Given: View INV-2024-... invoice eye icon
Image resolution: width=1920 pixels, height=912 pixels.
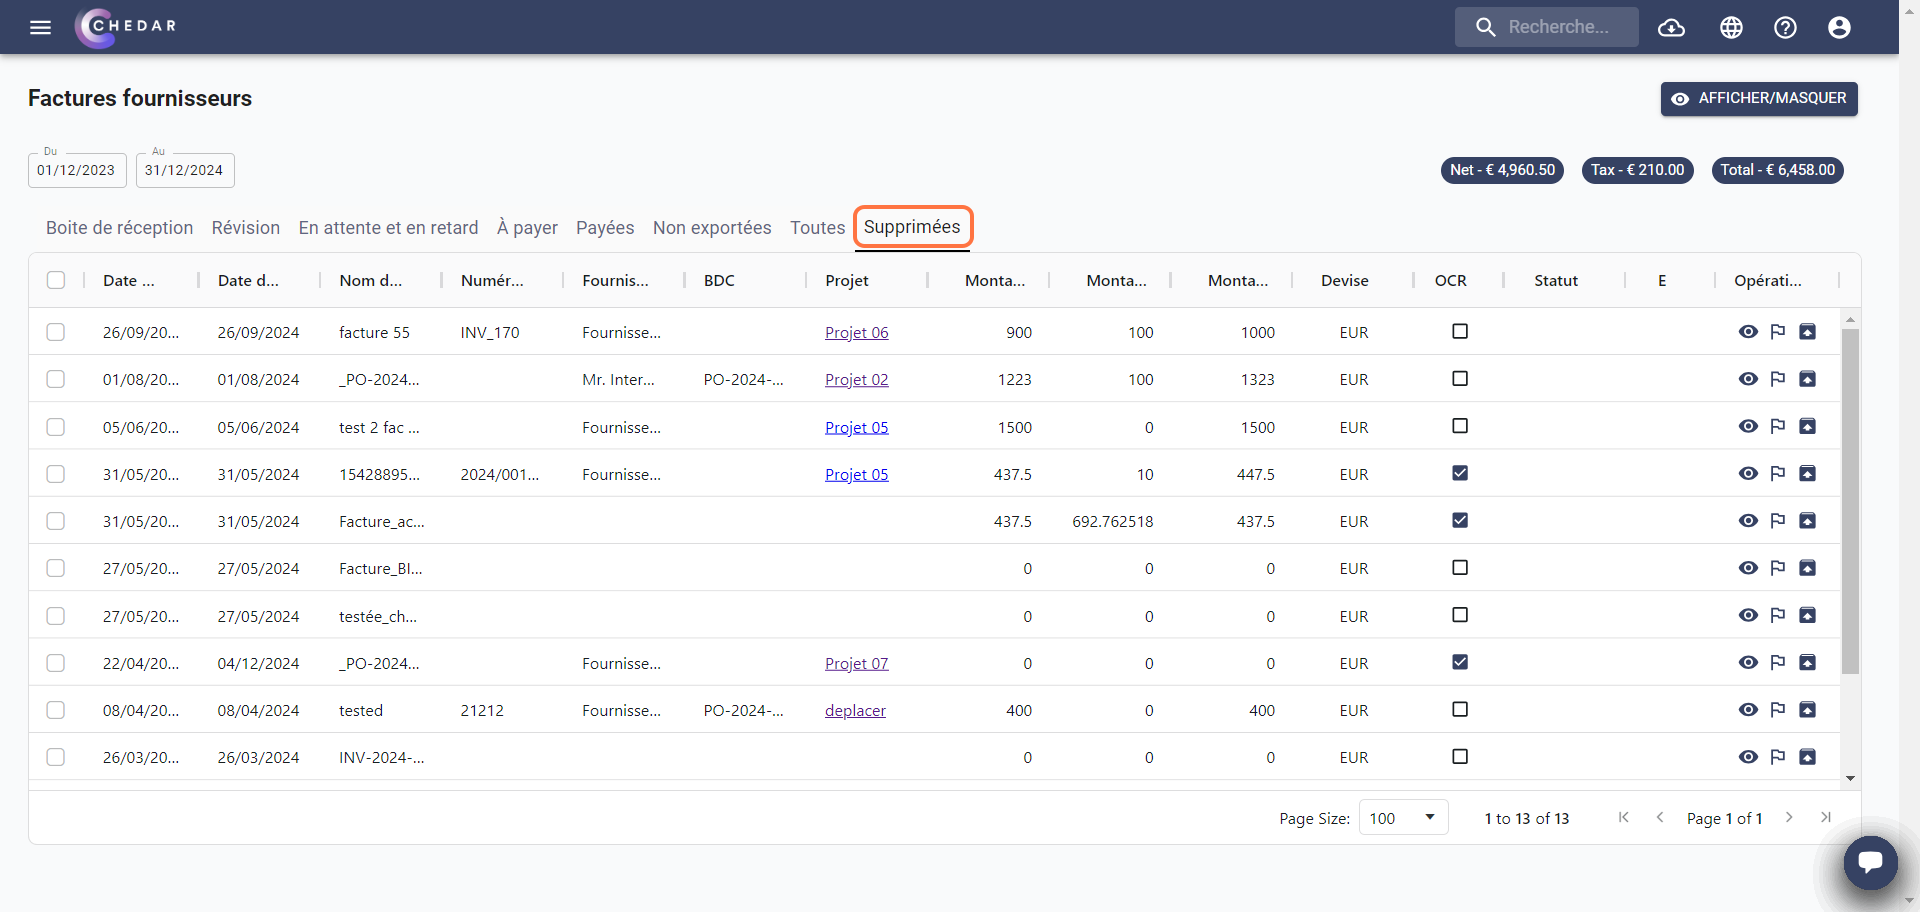Looking at the screenshot, I should [1748, 757].
